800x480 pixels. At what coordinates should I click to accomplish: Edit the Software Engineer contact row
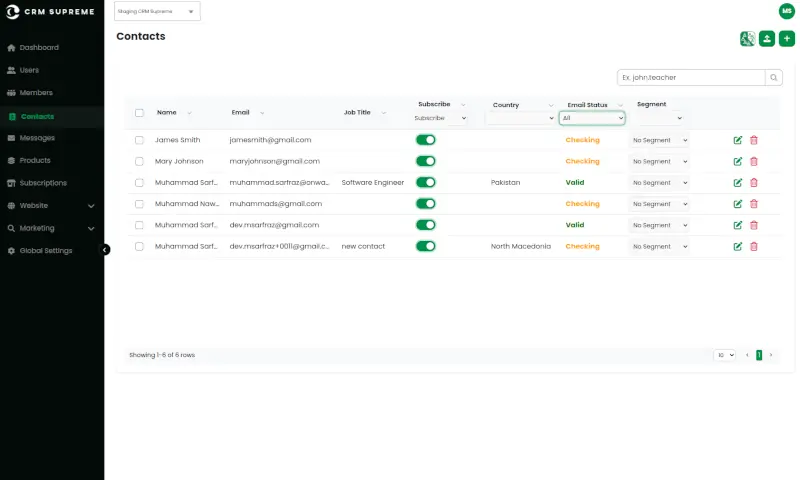[x=737, y=183]
